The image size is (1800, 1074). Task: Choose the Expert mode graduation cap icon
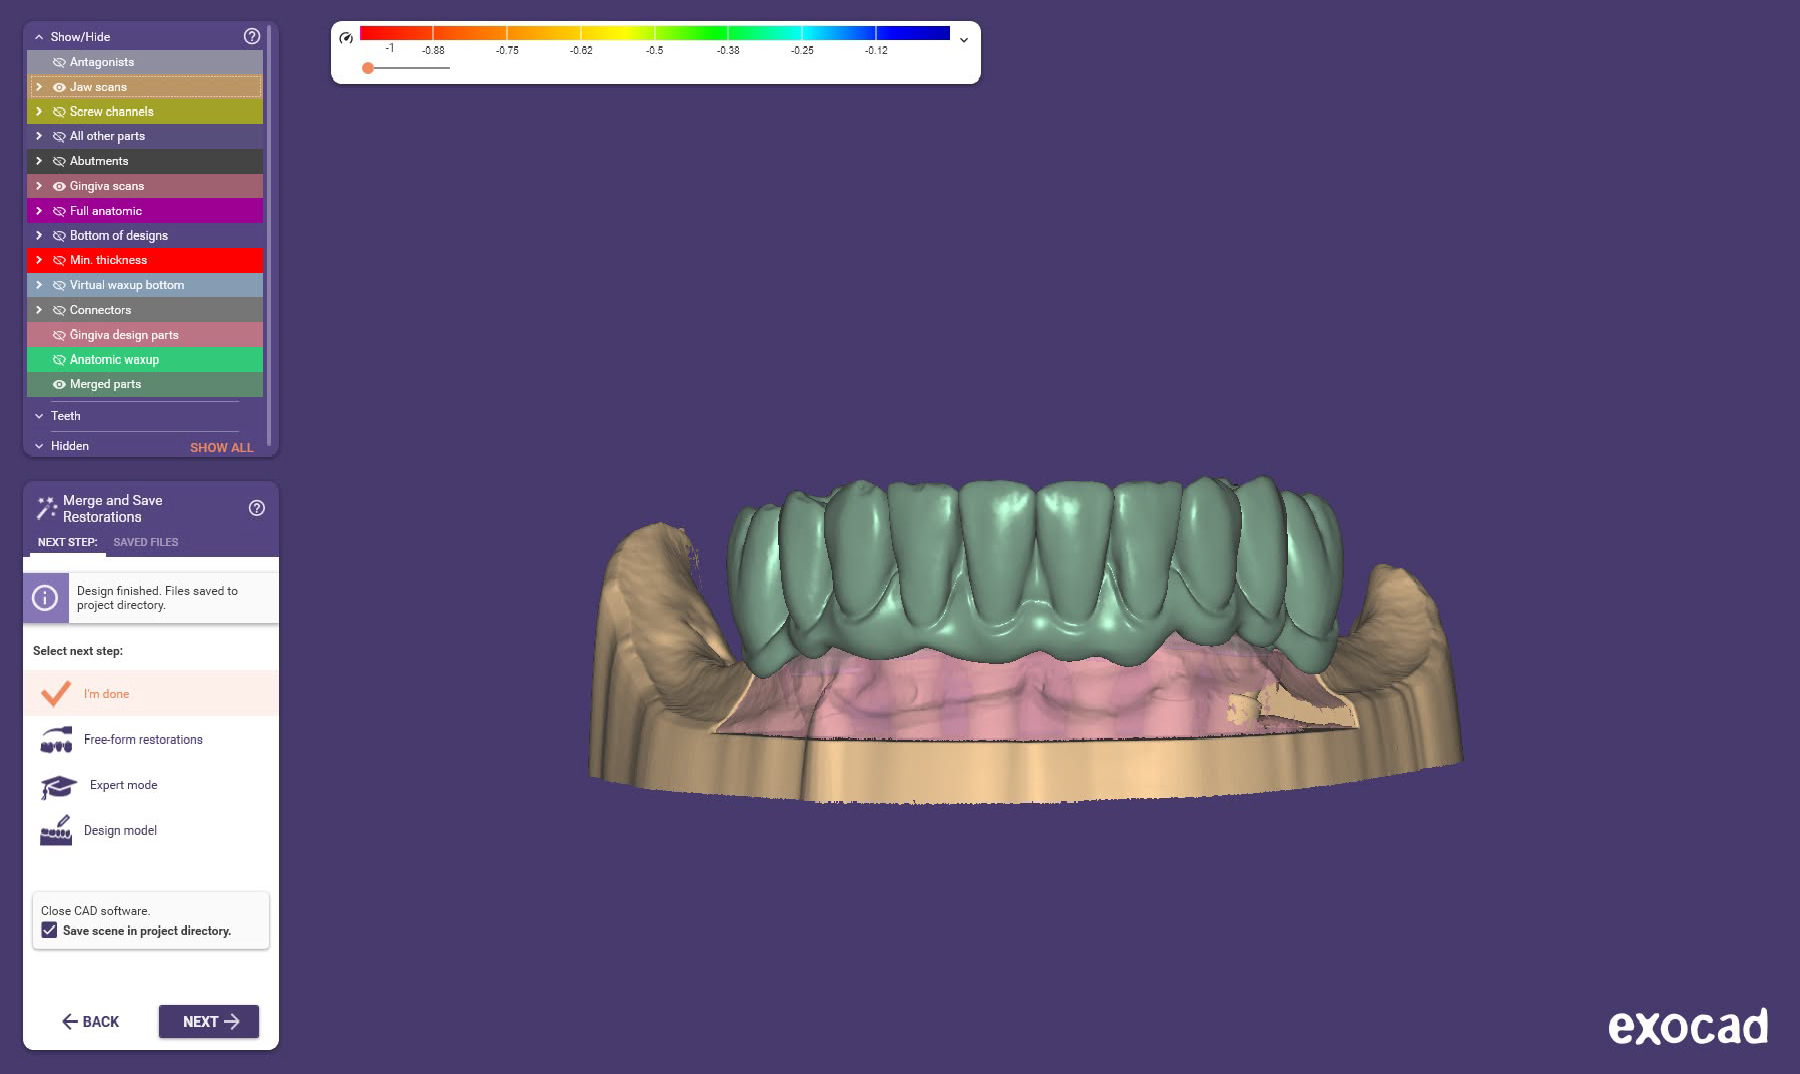[58, 786]
